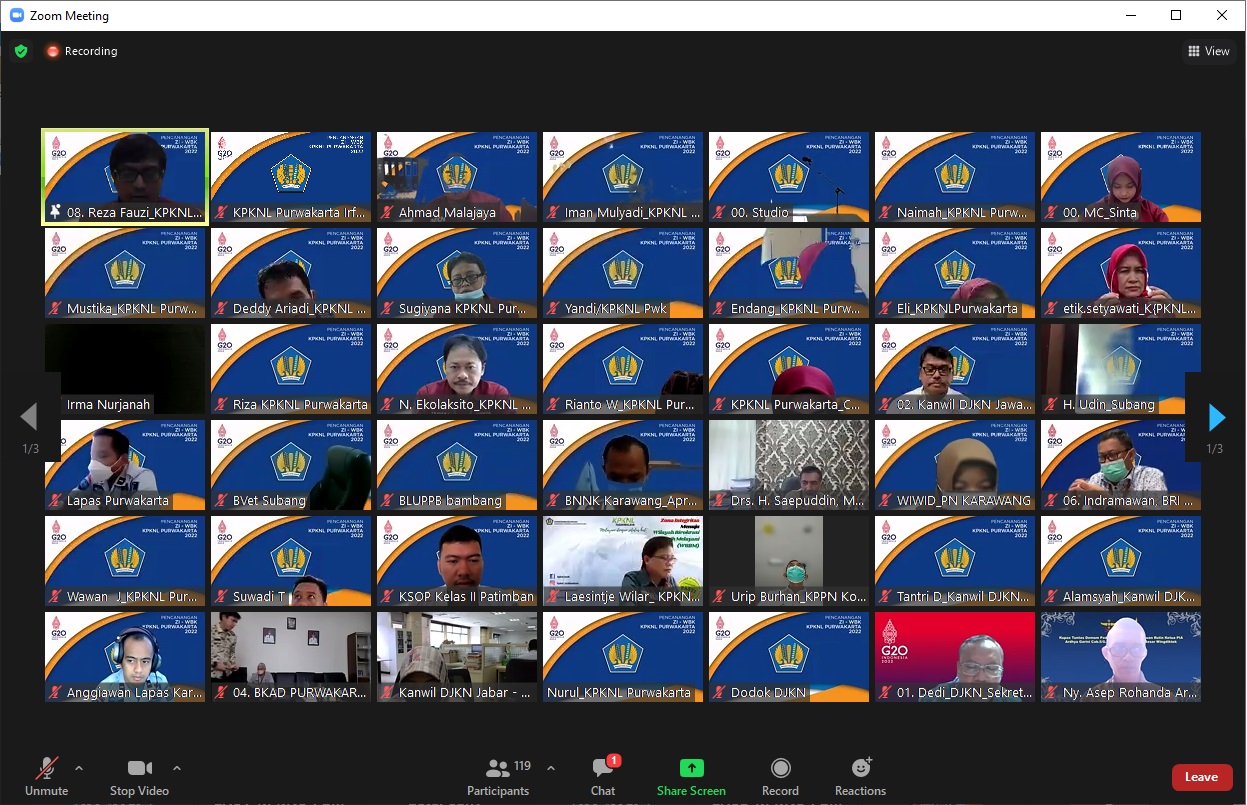Click the Zoom logo in title bar
The height and width of the screenshot is (805, 1247).
pos(17,16)
